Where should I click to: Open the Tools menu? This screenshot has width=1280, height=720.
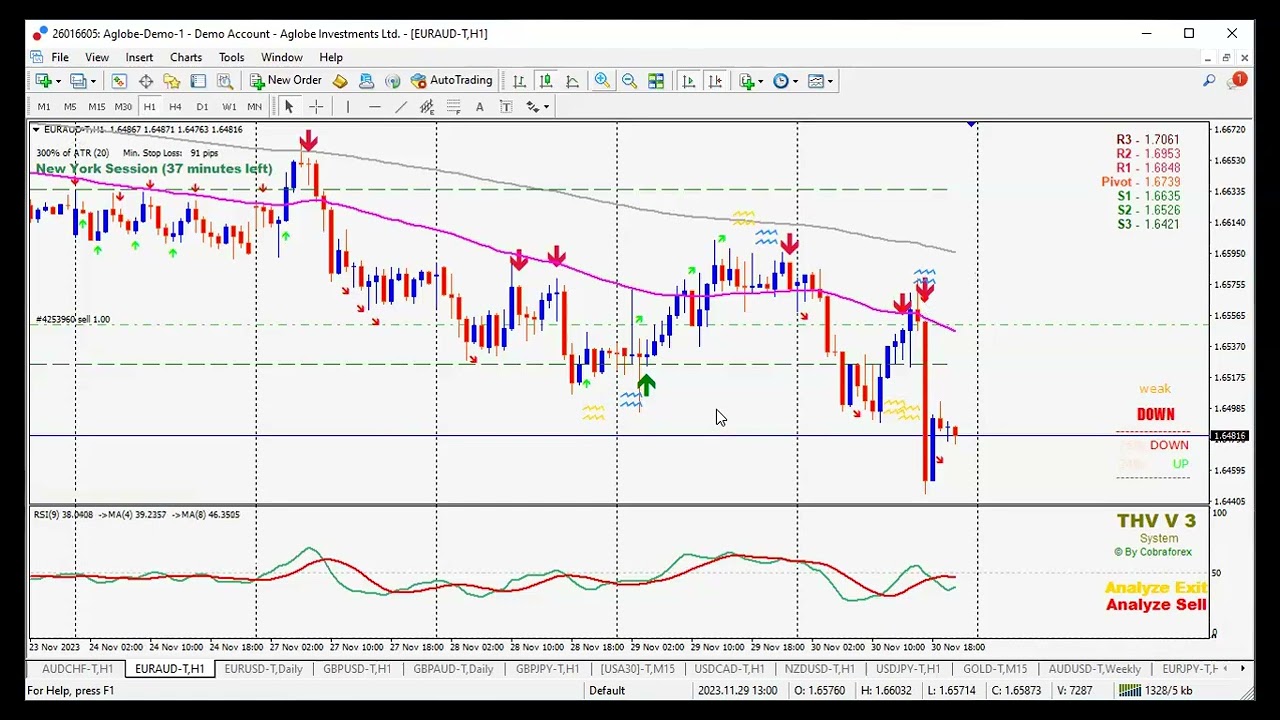pyautogui.click(x=231, y=58)
